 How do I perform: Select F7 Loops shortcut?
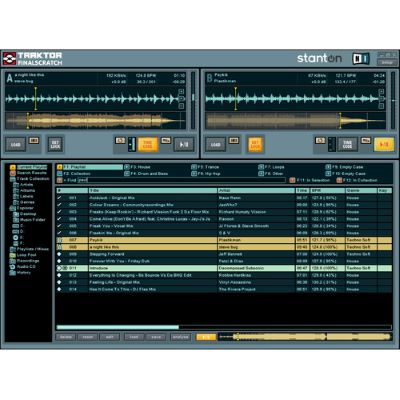[272, 167]
